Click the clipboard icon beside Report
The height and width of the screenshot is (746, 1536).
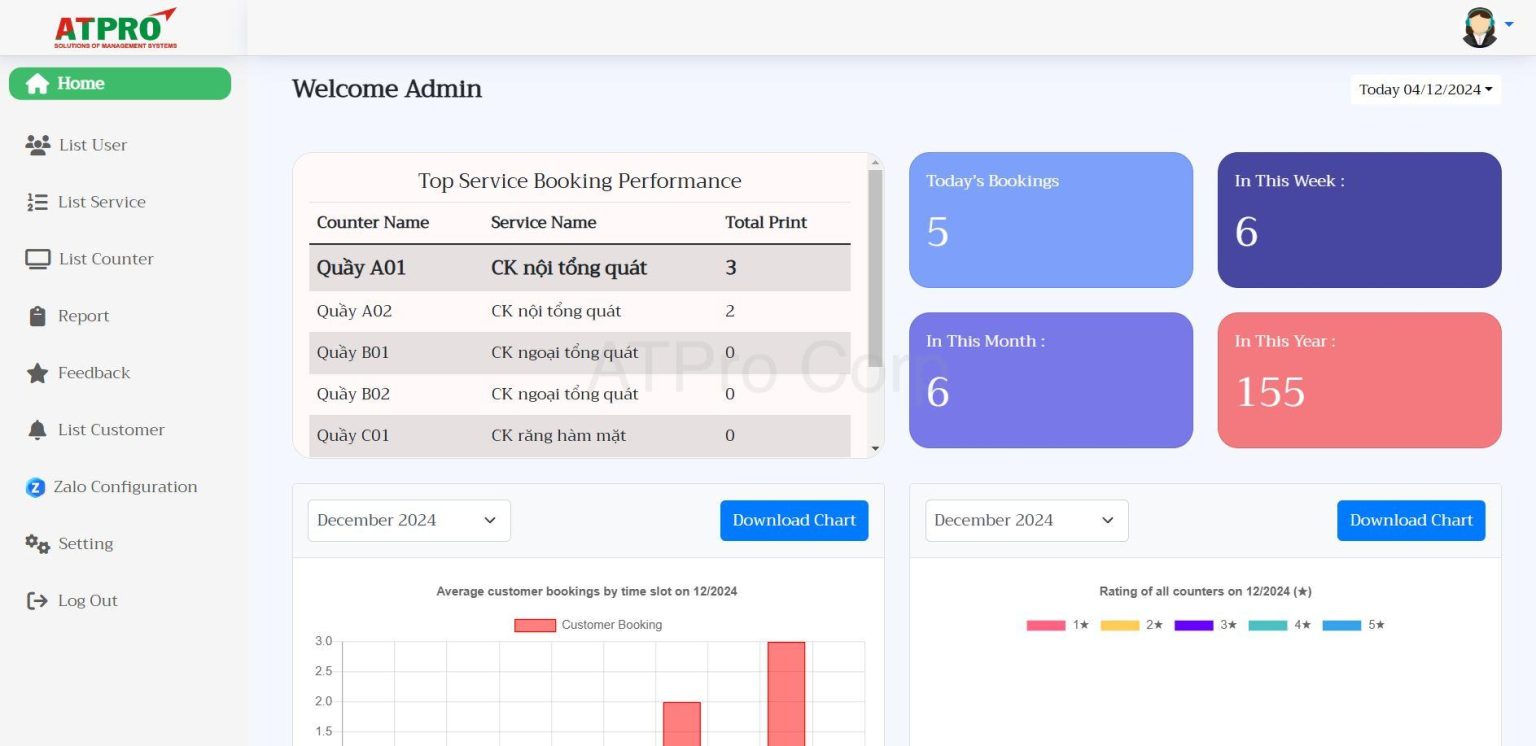click(x=38, y=316)
